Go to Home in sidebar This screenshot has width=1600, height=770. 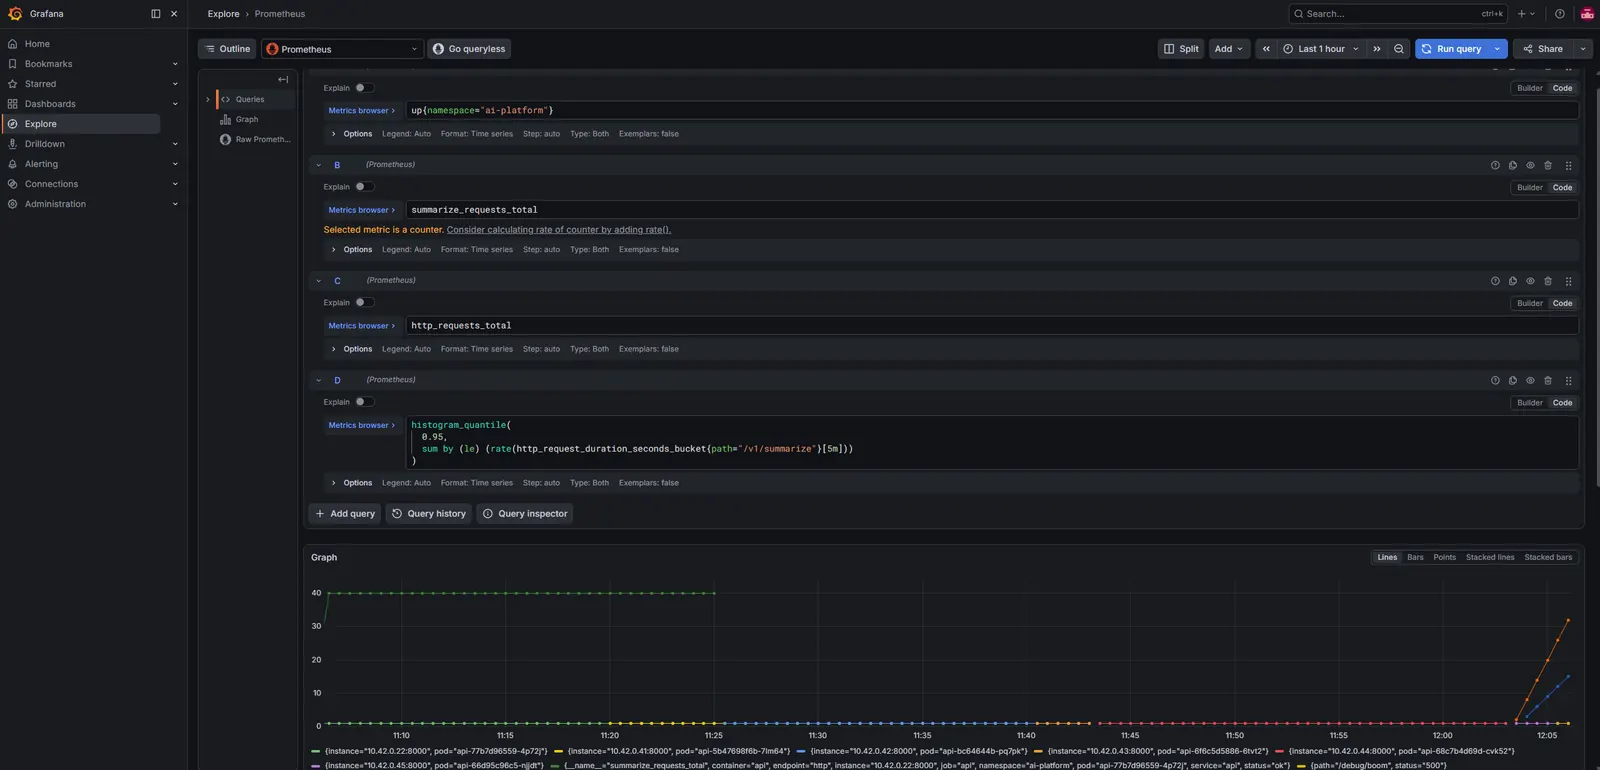coord(37,44)
